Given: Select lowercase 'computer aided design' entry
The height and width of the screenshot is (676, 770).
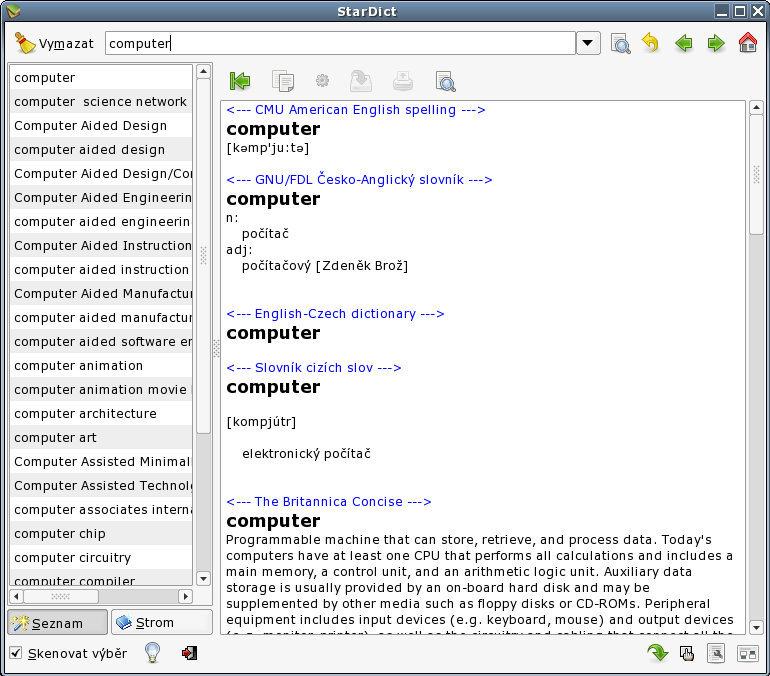Looking at the screenshot, I should (x=101, y=150).
